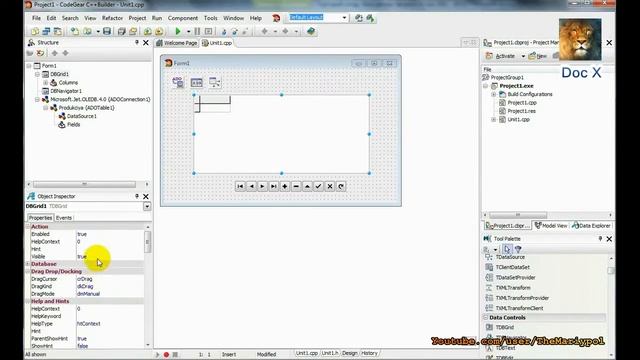Switch to the History tab at the bottom
The image size is (640, 360).
(x=369, y=353)
